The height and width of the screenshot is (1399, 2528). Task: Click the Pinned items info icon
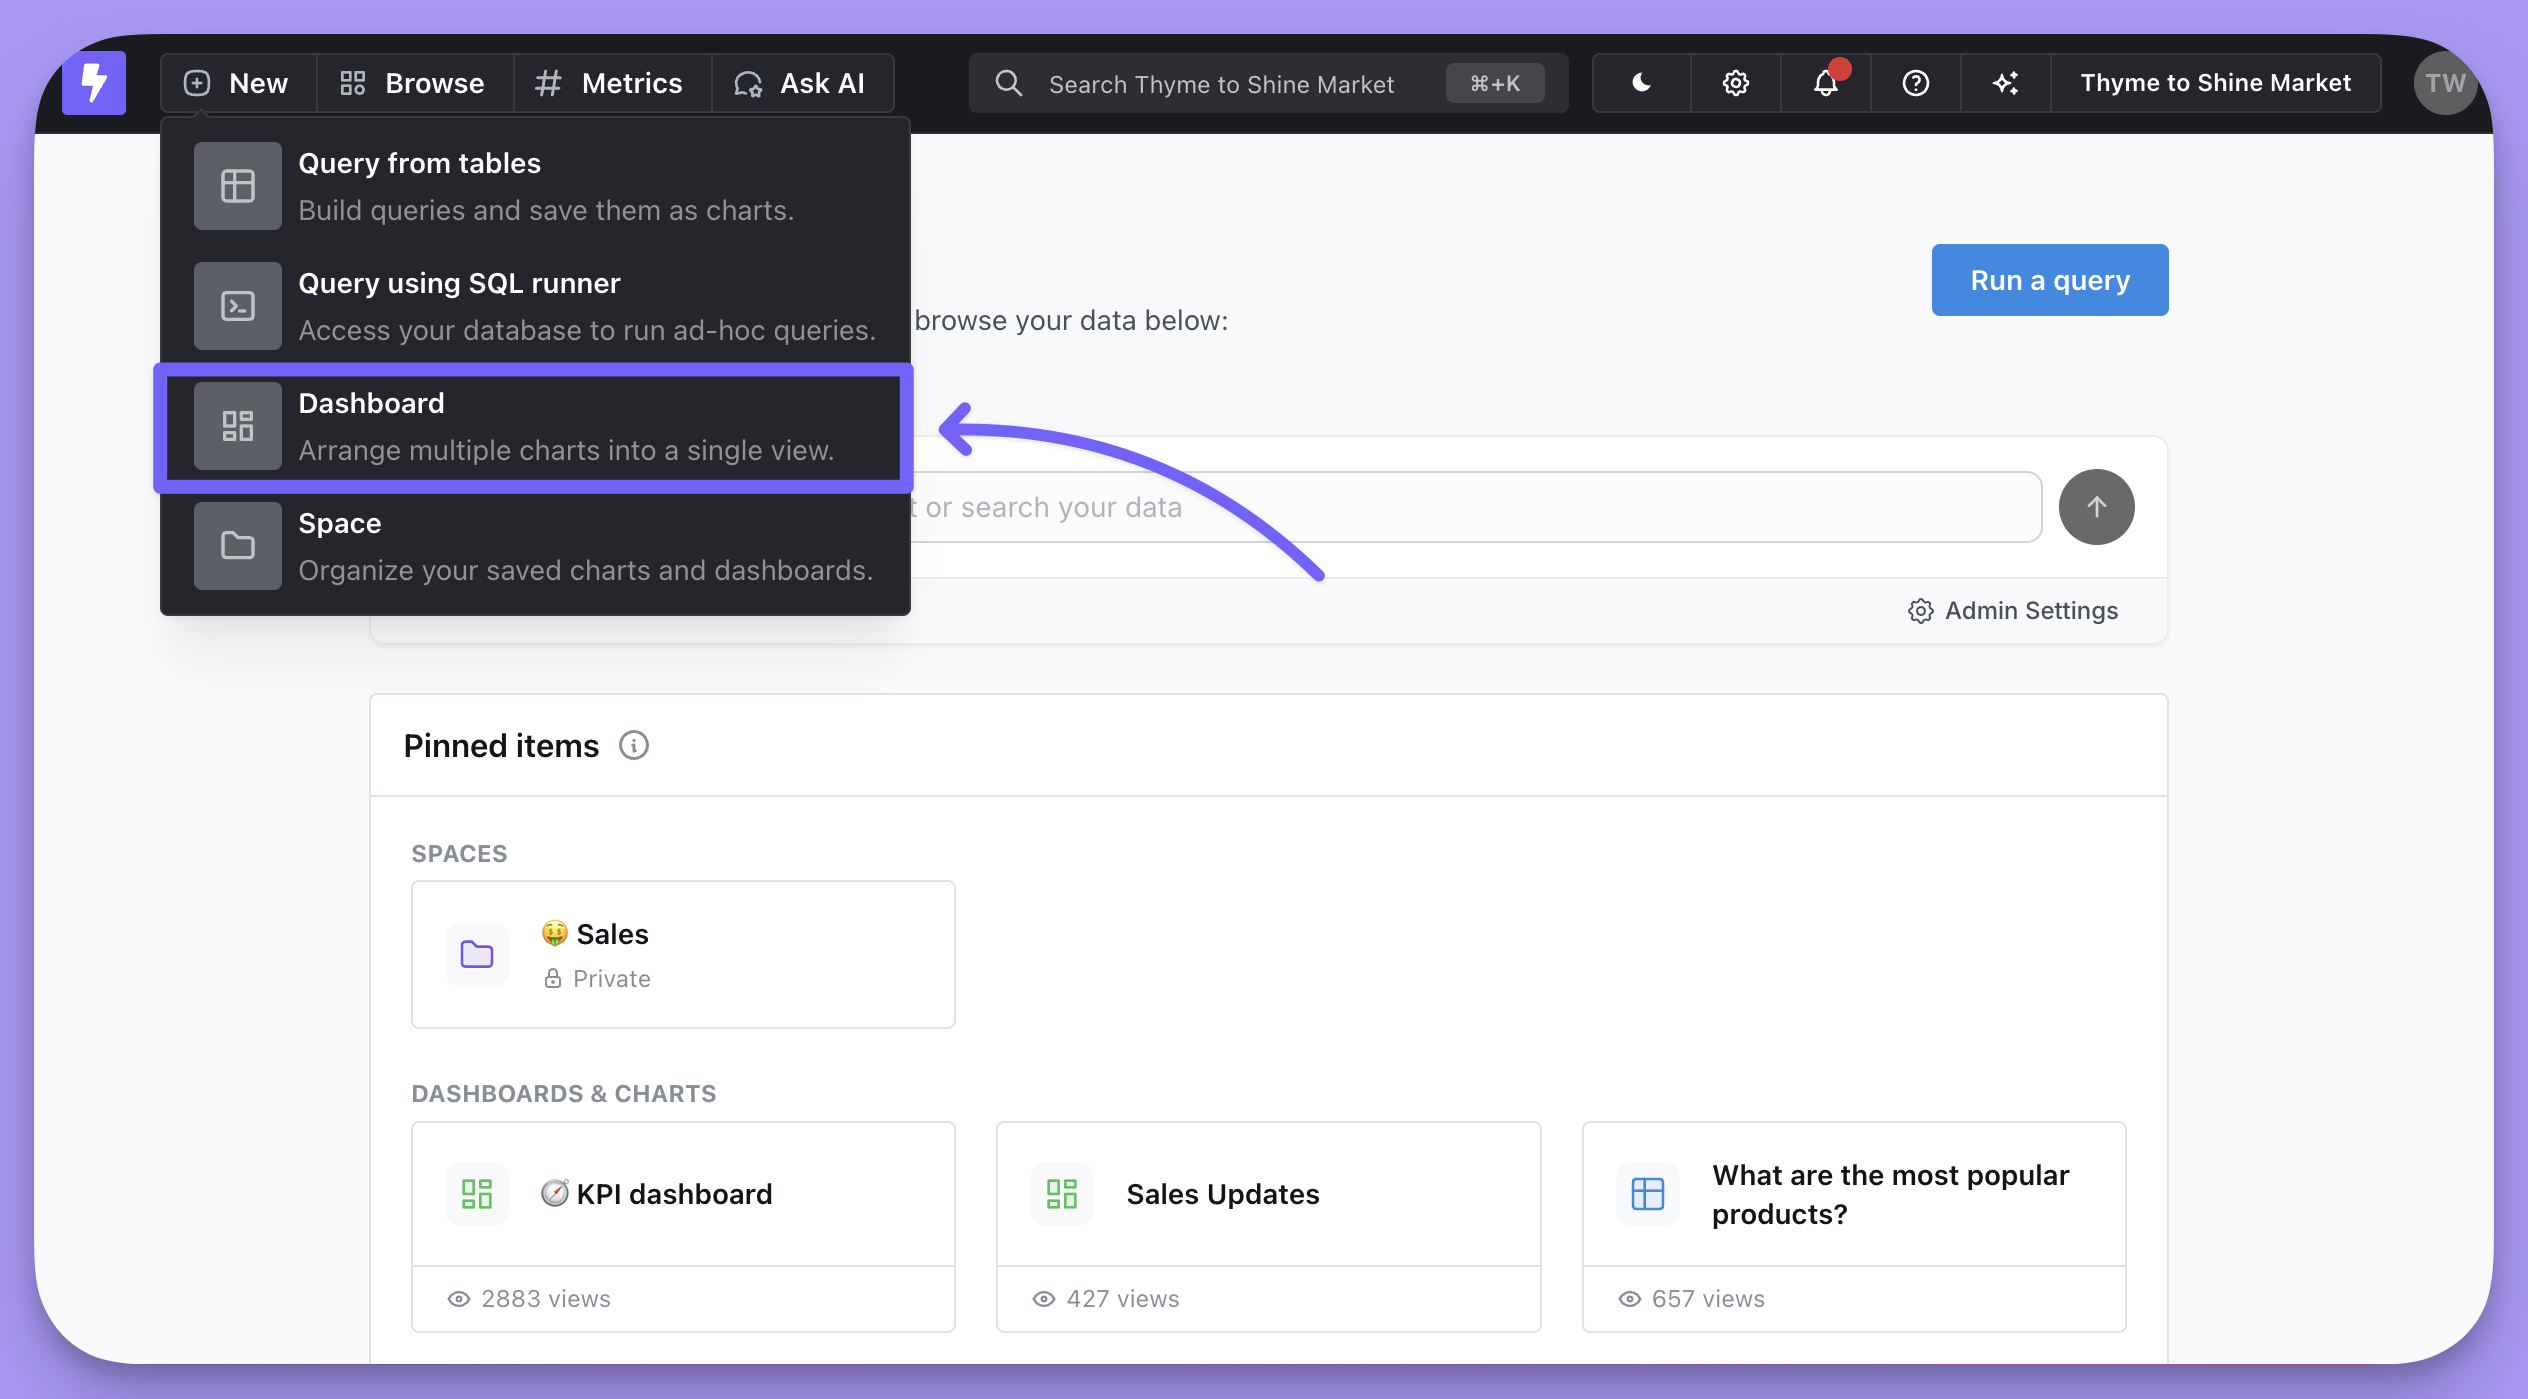[633, 745]
